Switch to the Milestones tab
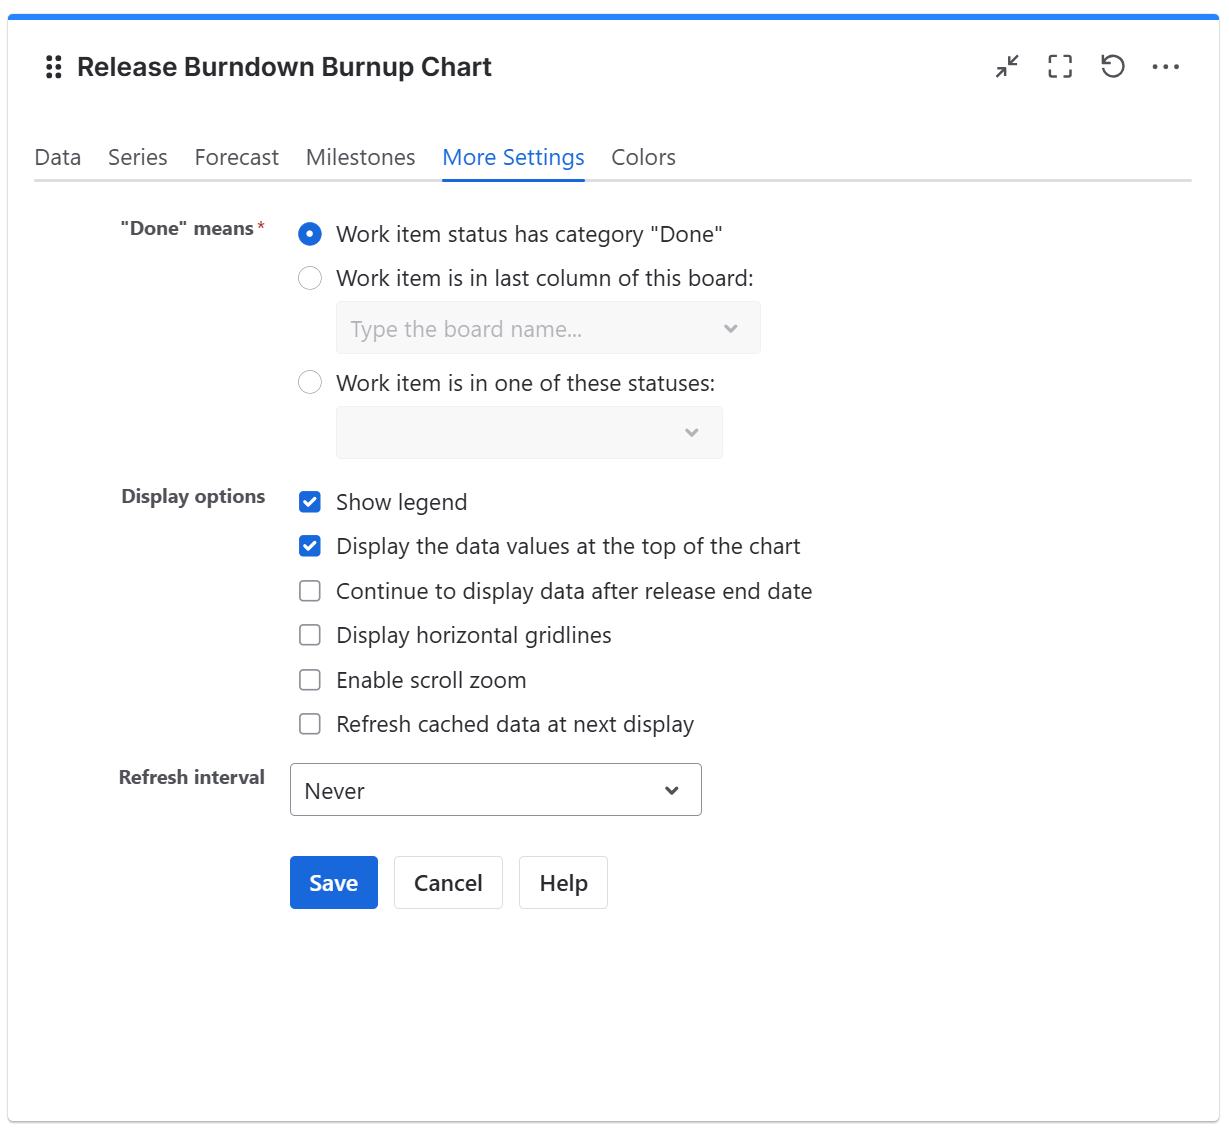Screen dimensions: 1229x1130 pos(360,157)
